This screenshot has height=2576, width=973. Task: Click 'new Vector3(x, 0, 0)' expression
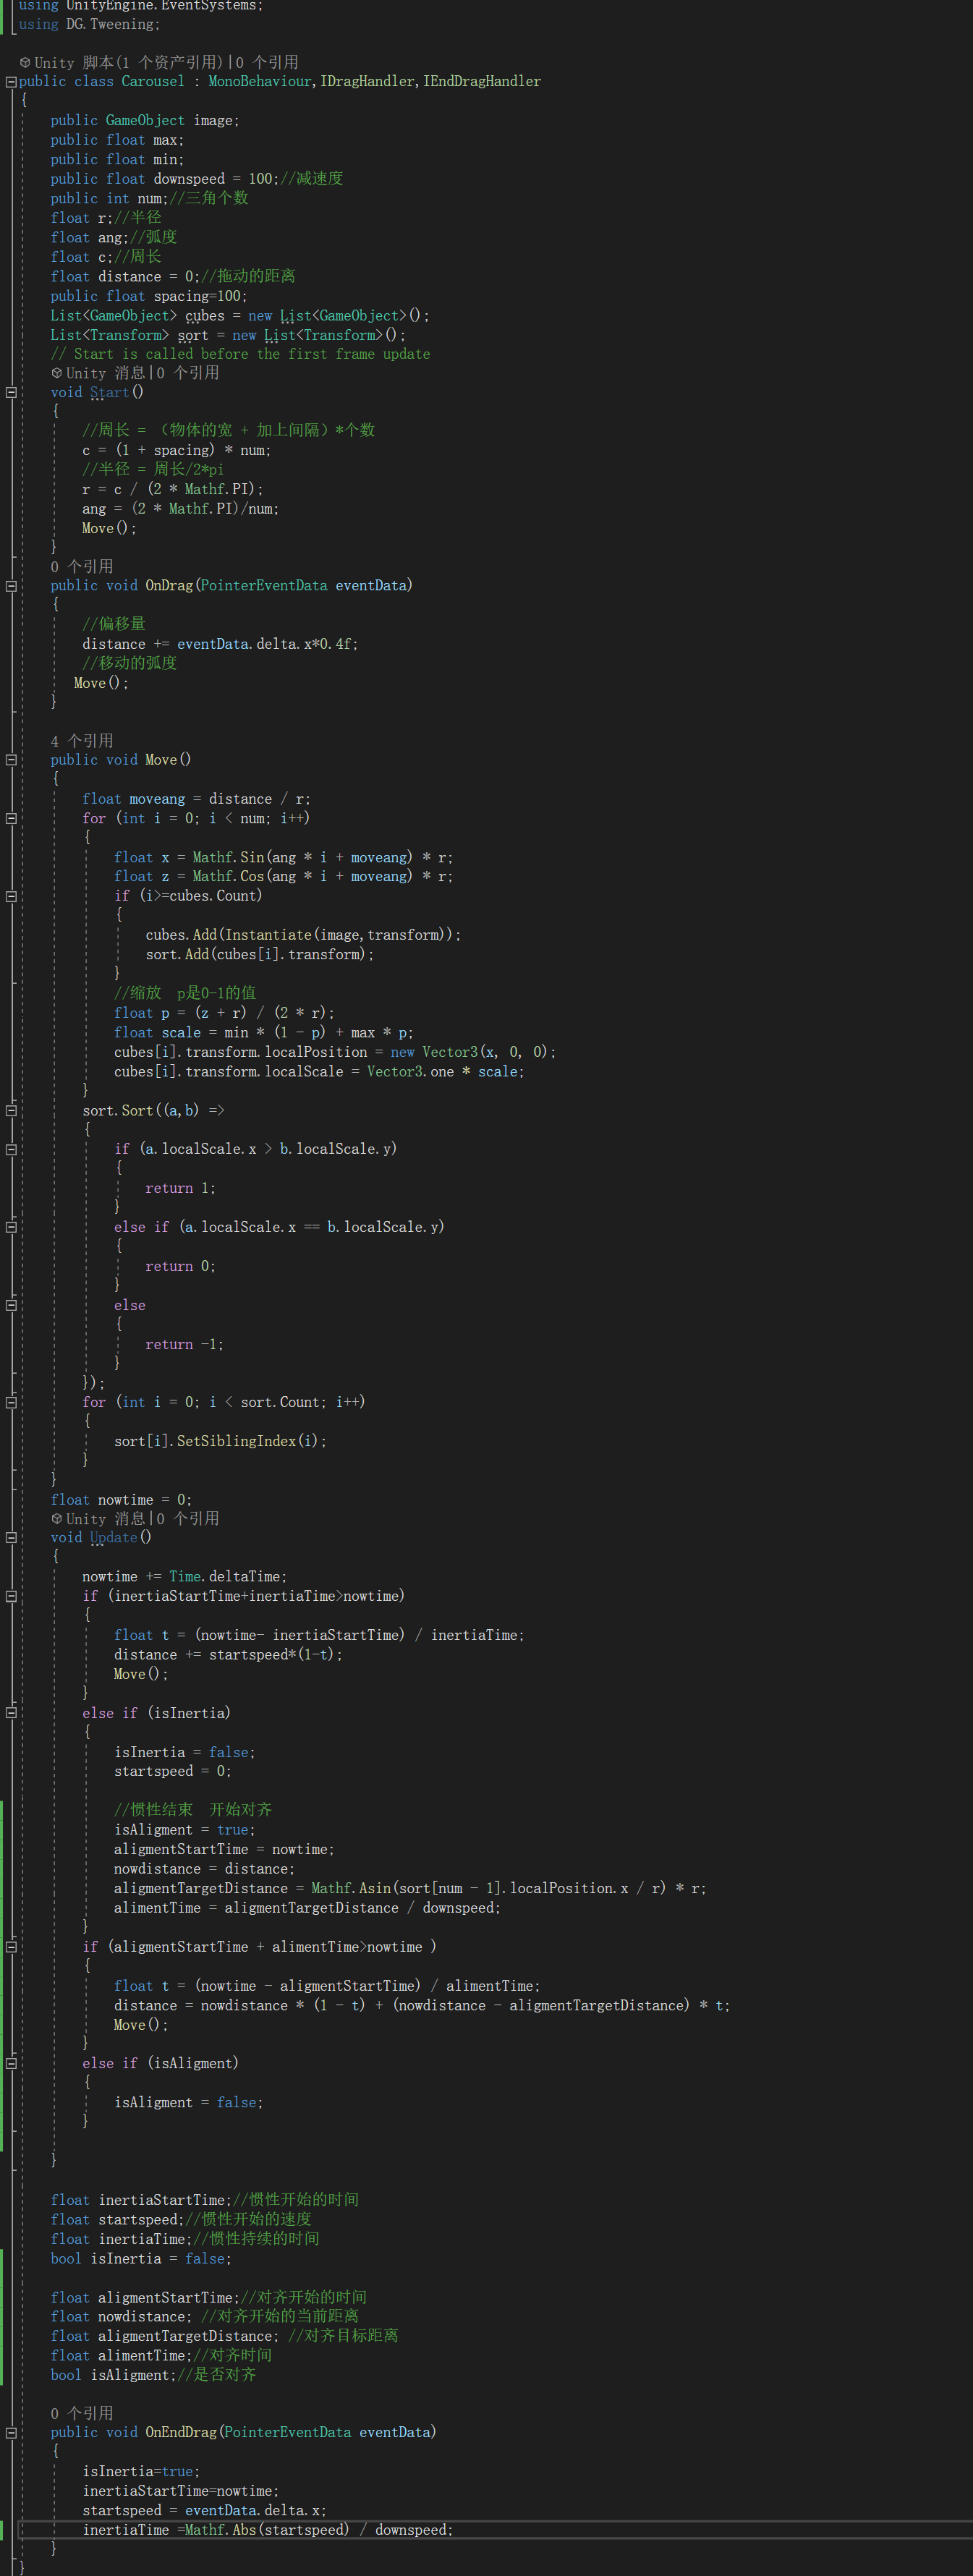(470, 1052)
